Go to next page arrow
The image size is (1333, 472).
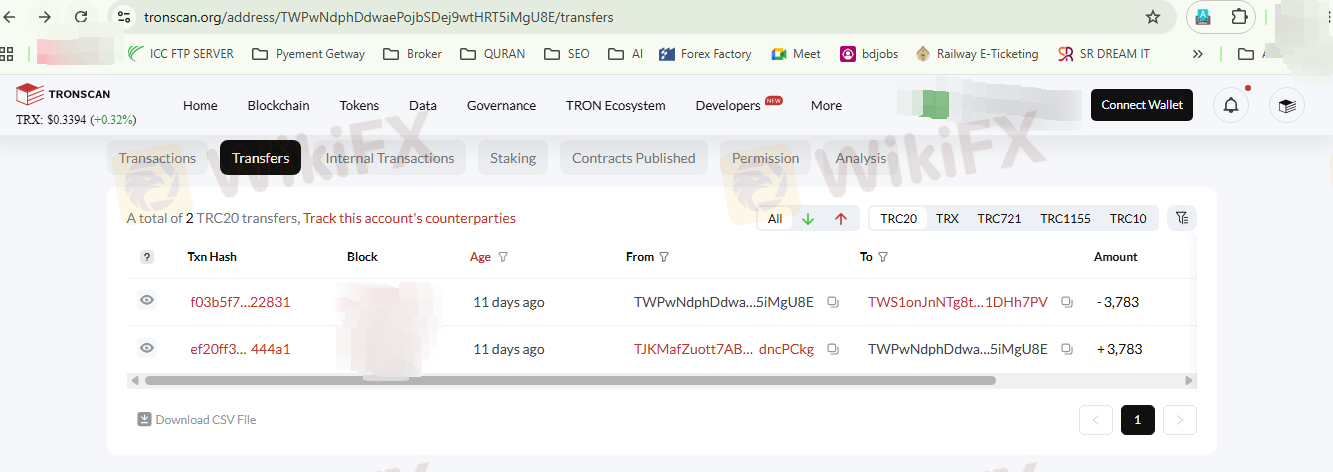coord(1180,420)
